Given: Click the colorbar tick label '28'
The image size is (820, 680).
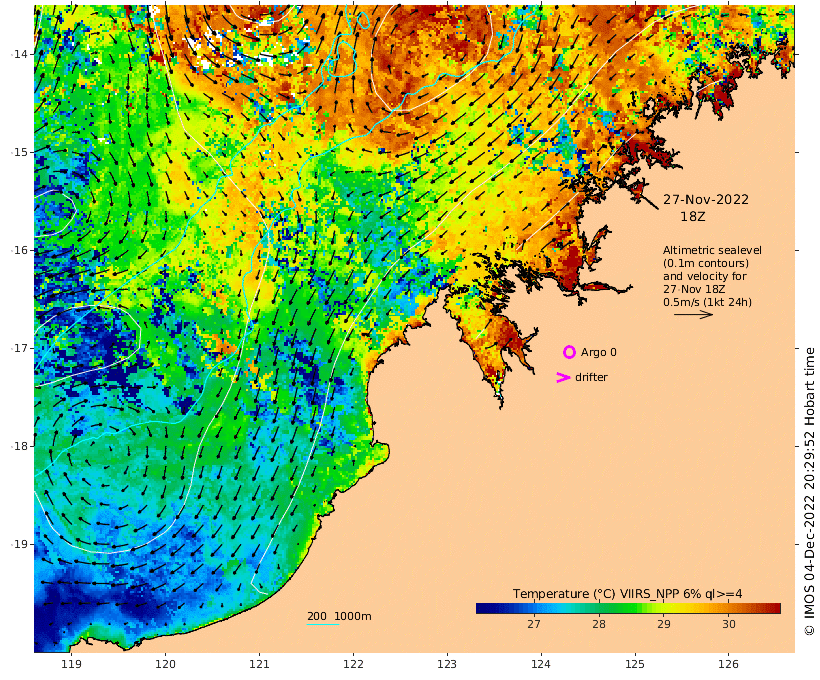Looking at the screenshot, I should coord(599,624).
